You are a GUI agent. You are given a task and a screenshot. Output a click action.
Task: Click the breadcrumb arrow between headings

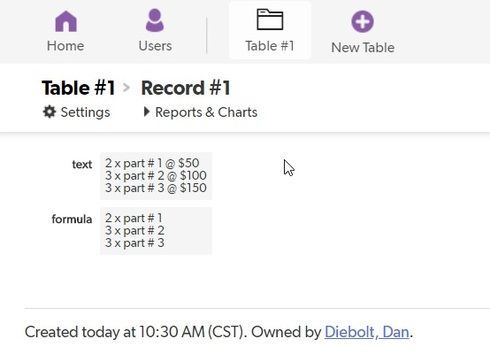(x=126, y=88)
